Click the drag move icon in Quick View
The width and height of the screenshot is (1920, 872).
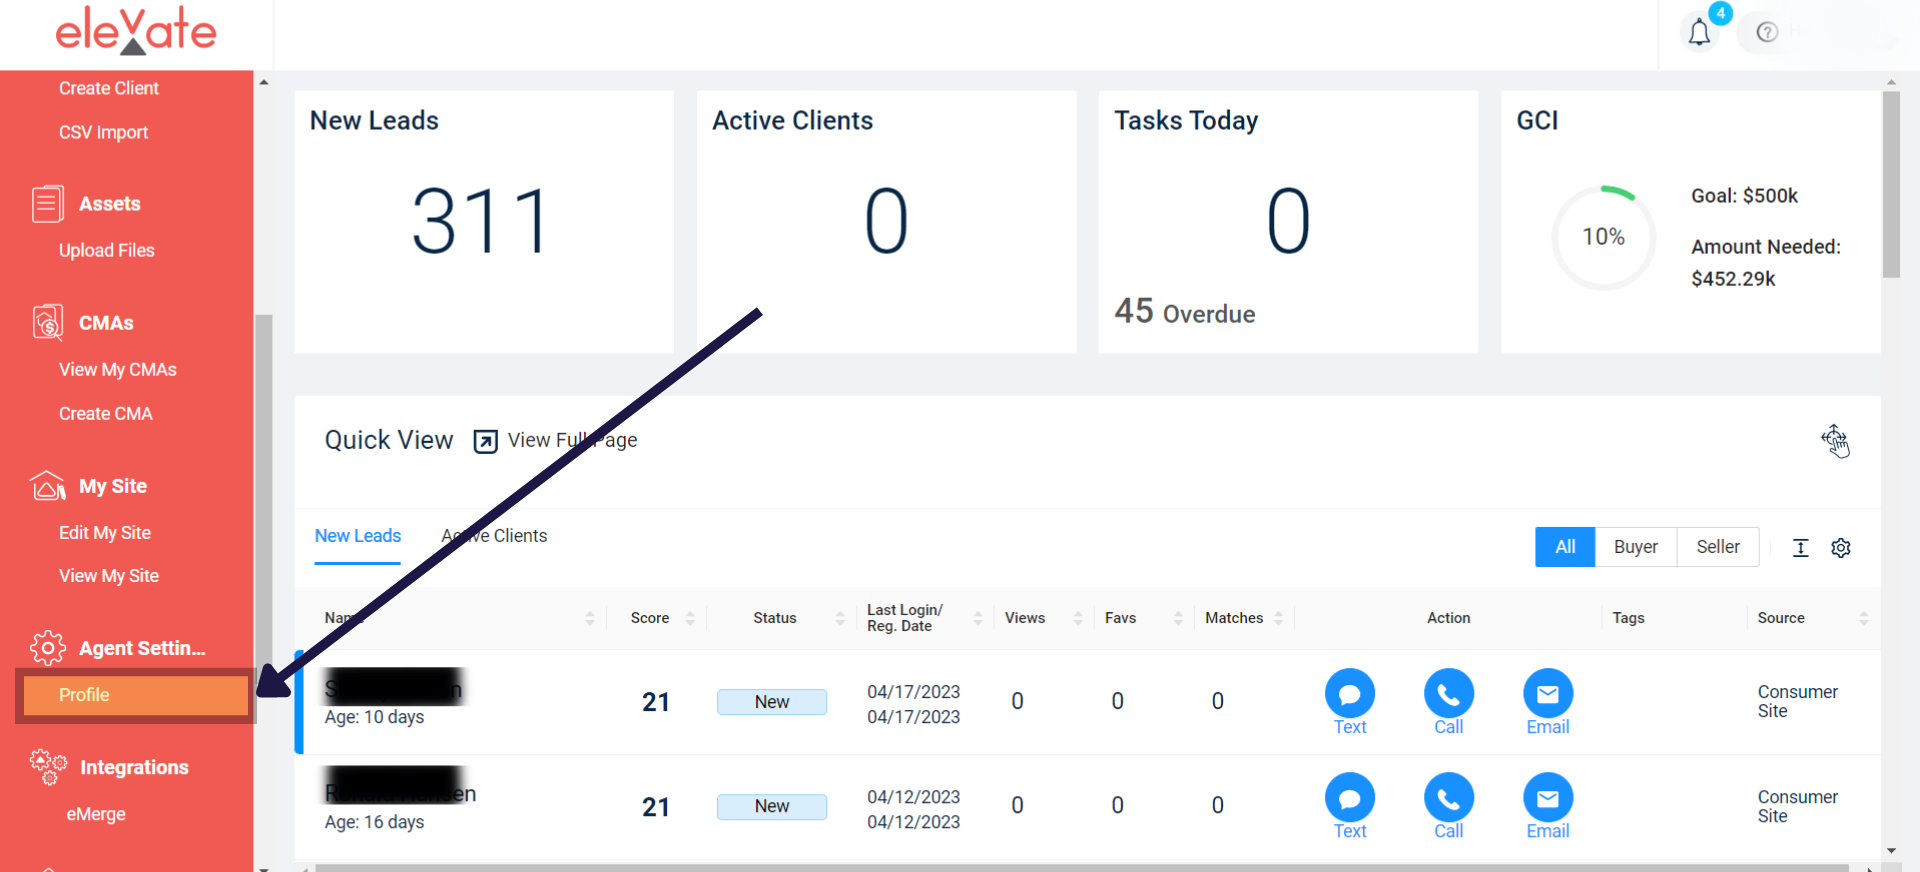(x=1835, y=440)
